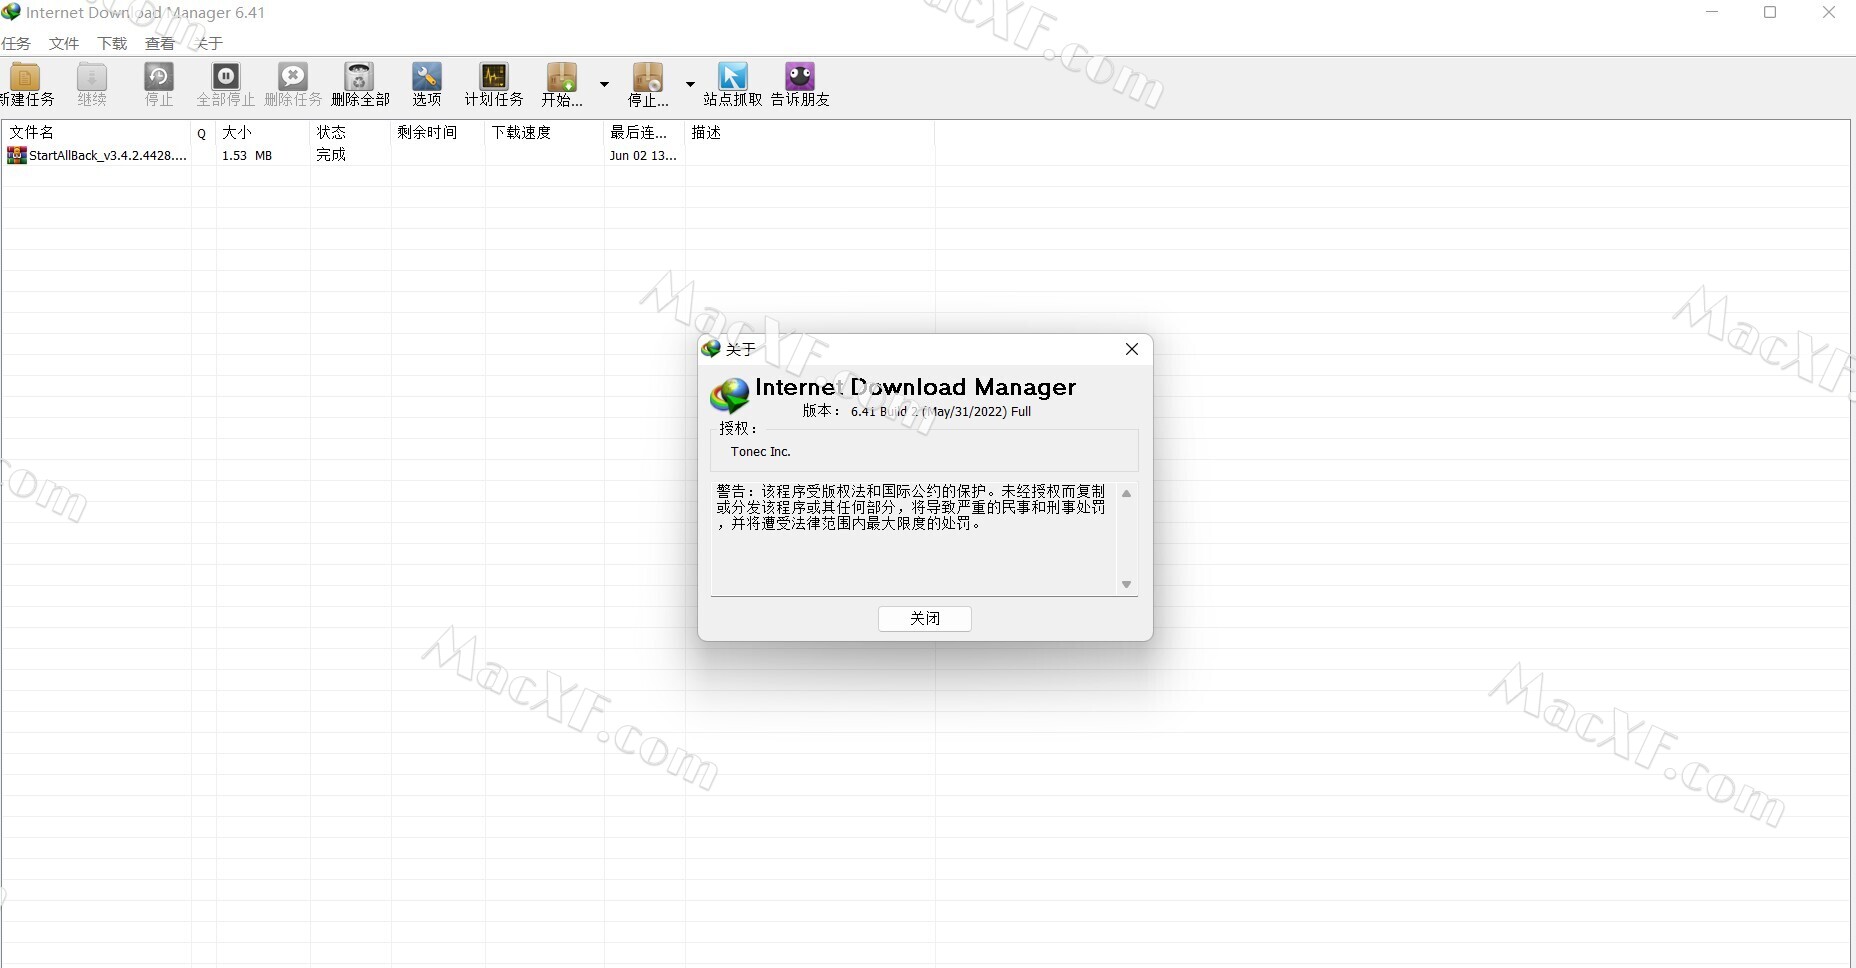This screenshot has width=1856, height=968.
Task: Click the New Task (新建任务) toolbar icon
Action: 25,77
